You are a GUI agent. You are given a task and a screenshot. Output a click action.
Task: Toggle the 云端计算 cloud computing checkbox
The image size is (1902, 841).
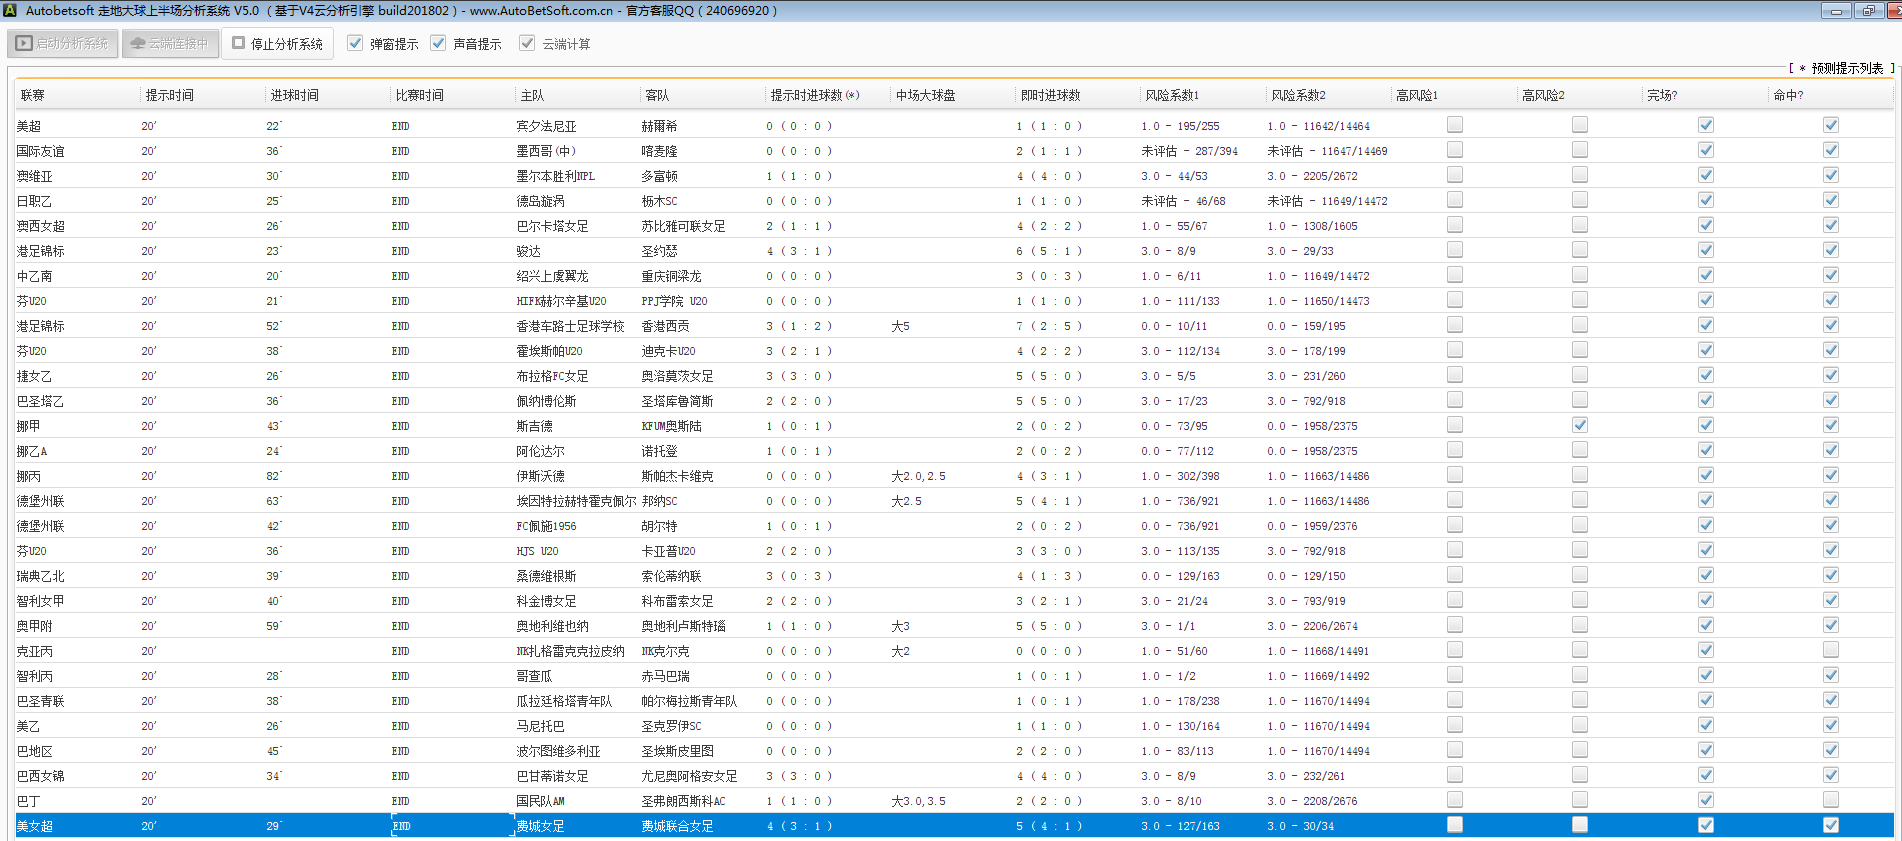pyautogui.click(x=527, y=43)
